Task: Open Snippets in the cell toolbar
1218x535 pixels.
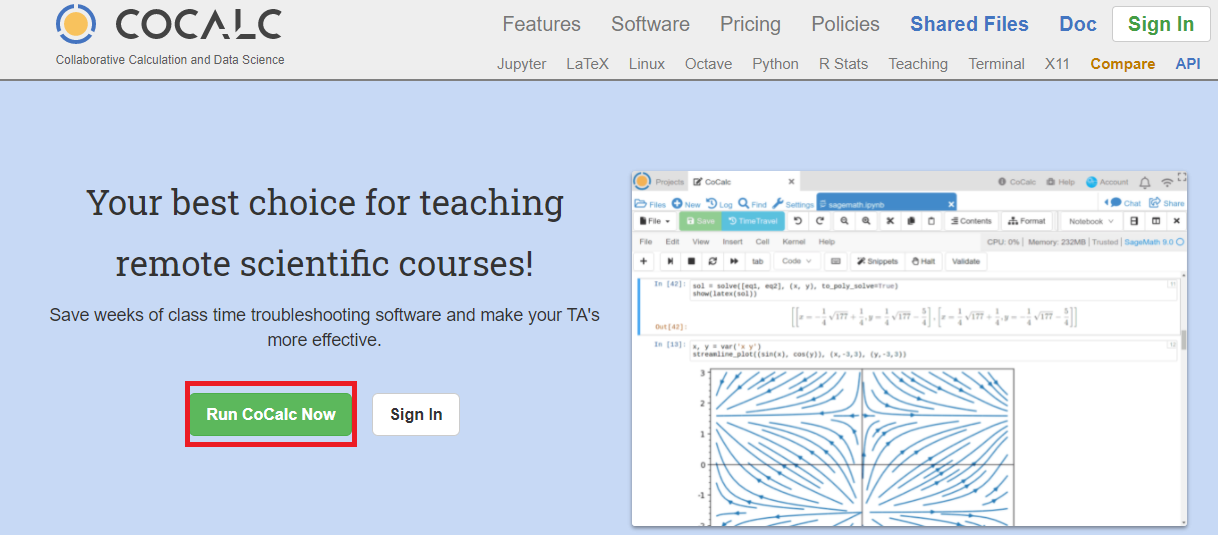Action: pos(876,261)
